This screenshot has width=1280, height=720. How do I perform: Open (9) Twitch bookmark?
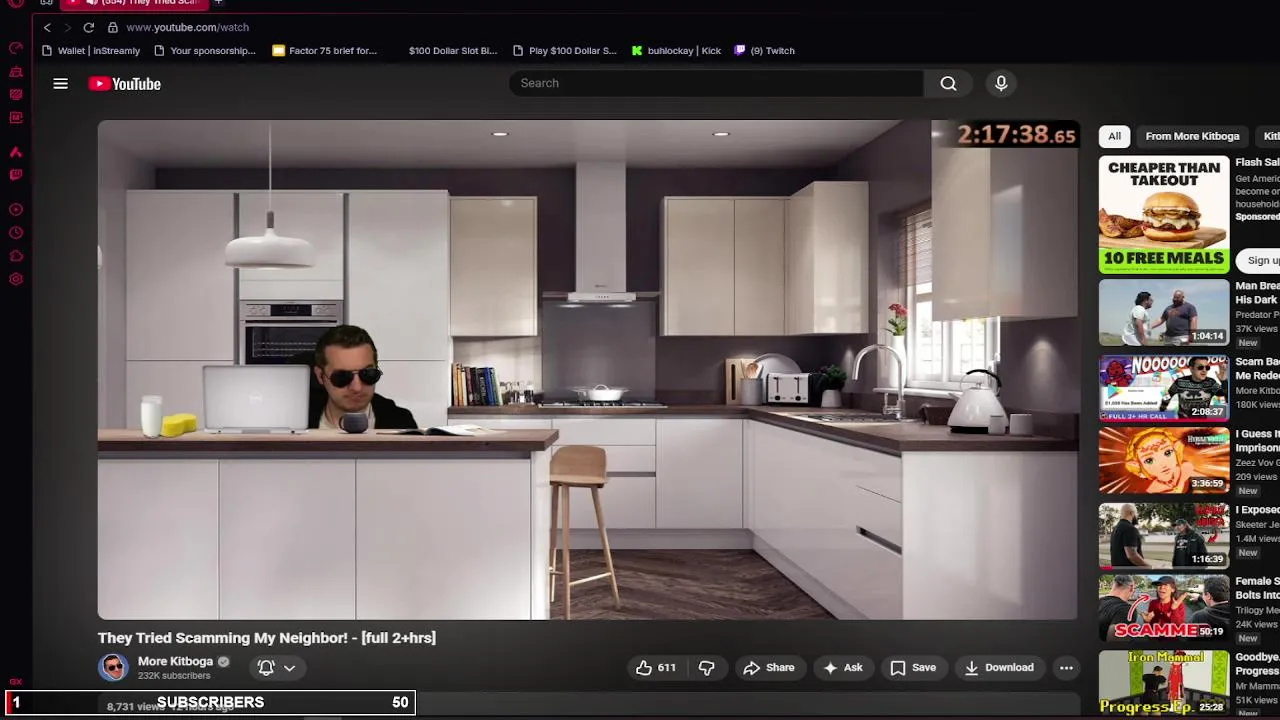(x=764, y=50)
